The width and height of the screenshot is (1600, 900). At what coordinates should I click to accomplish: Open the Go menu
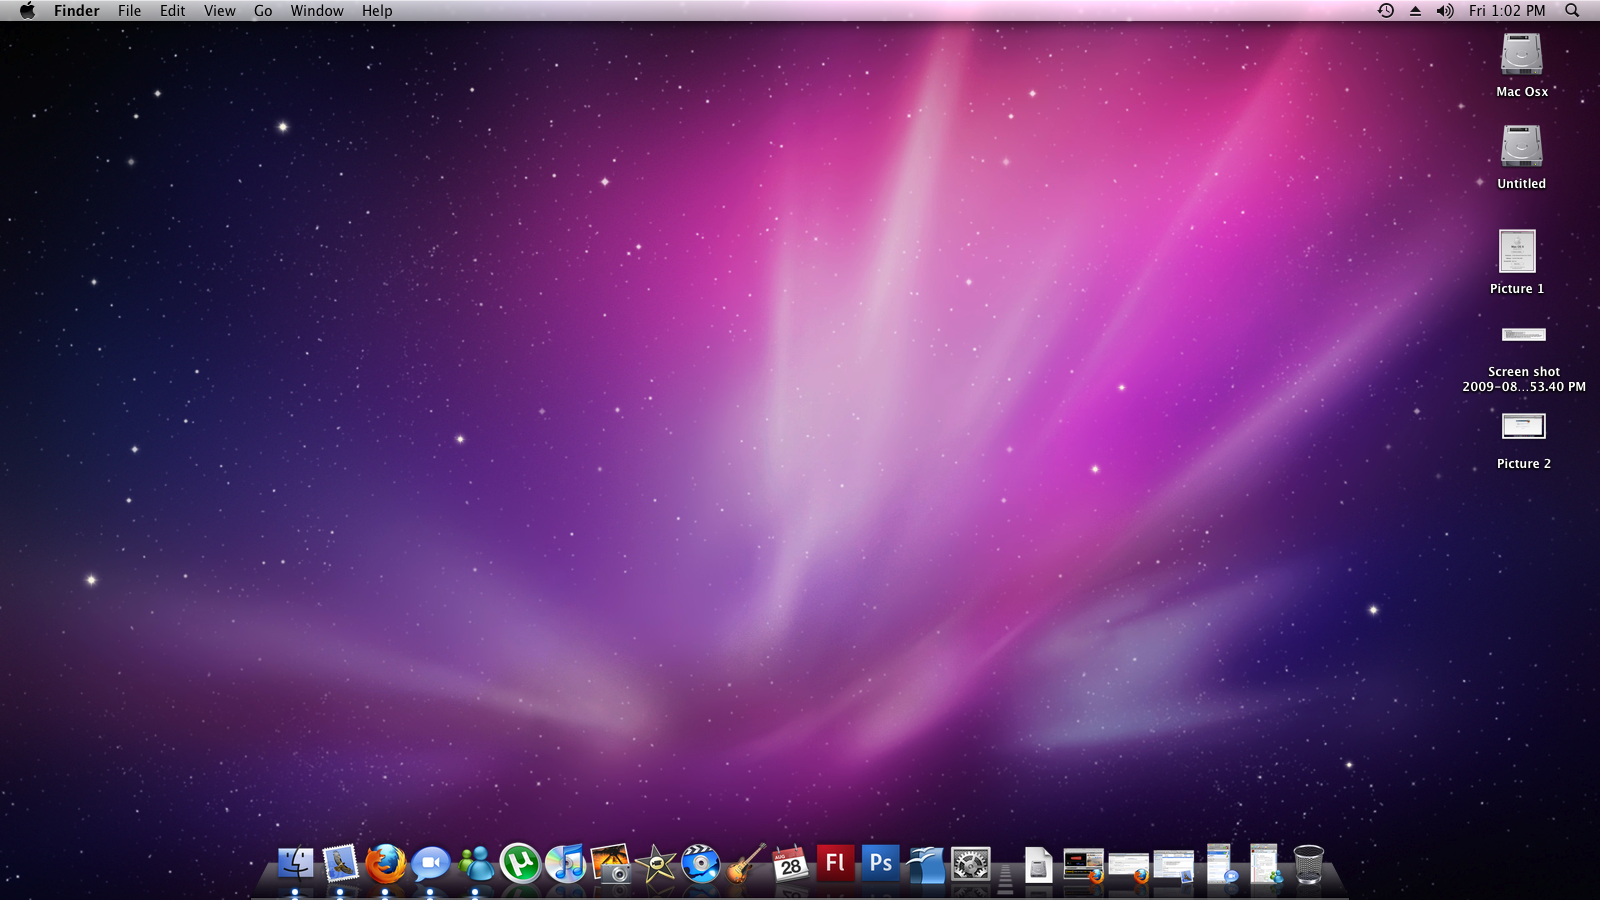[263, 10]
